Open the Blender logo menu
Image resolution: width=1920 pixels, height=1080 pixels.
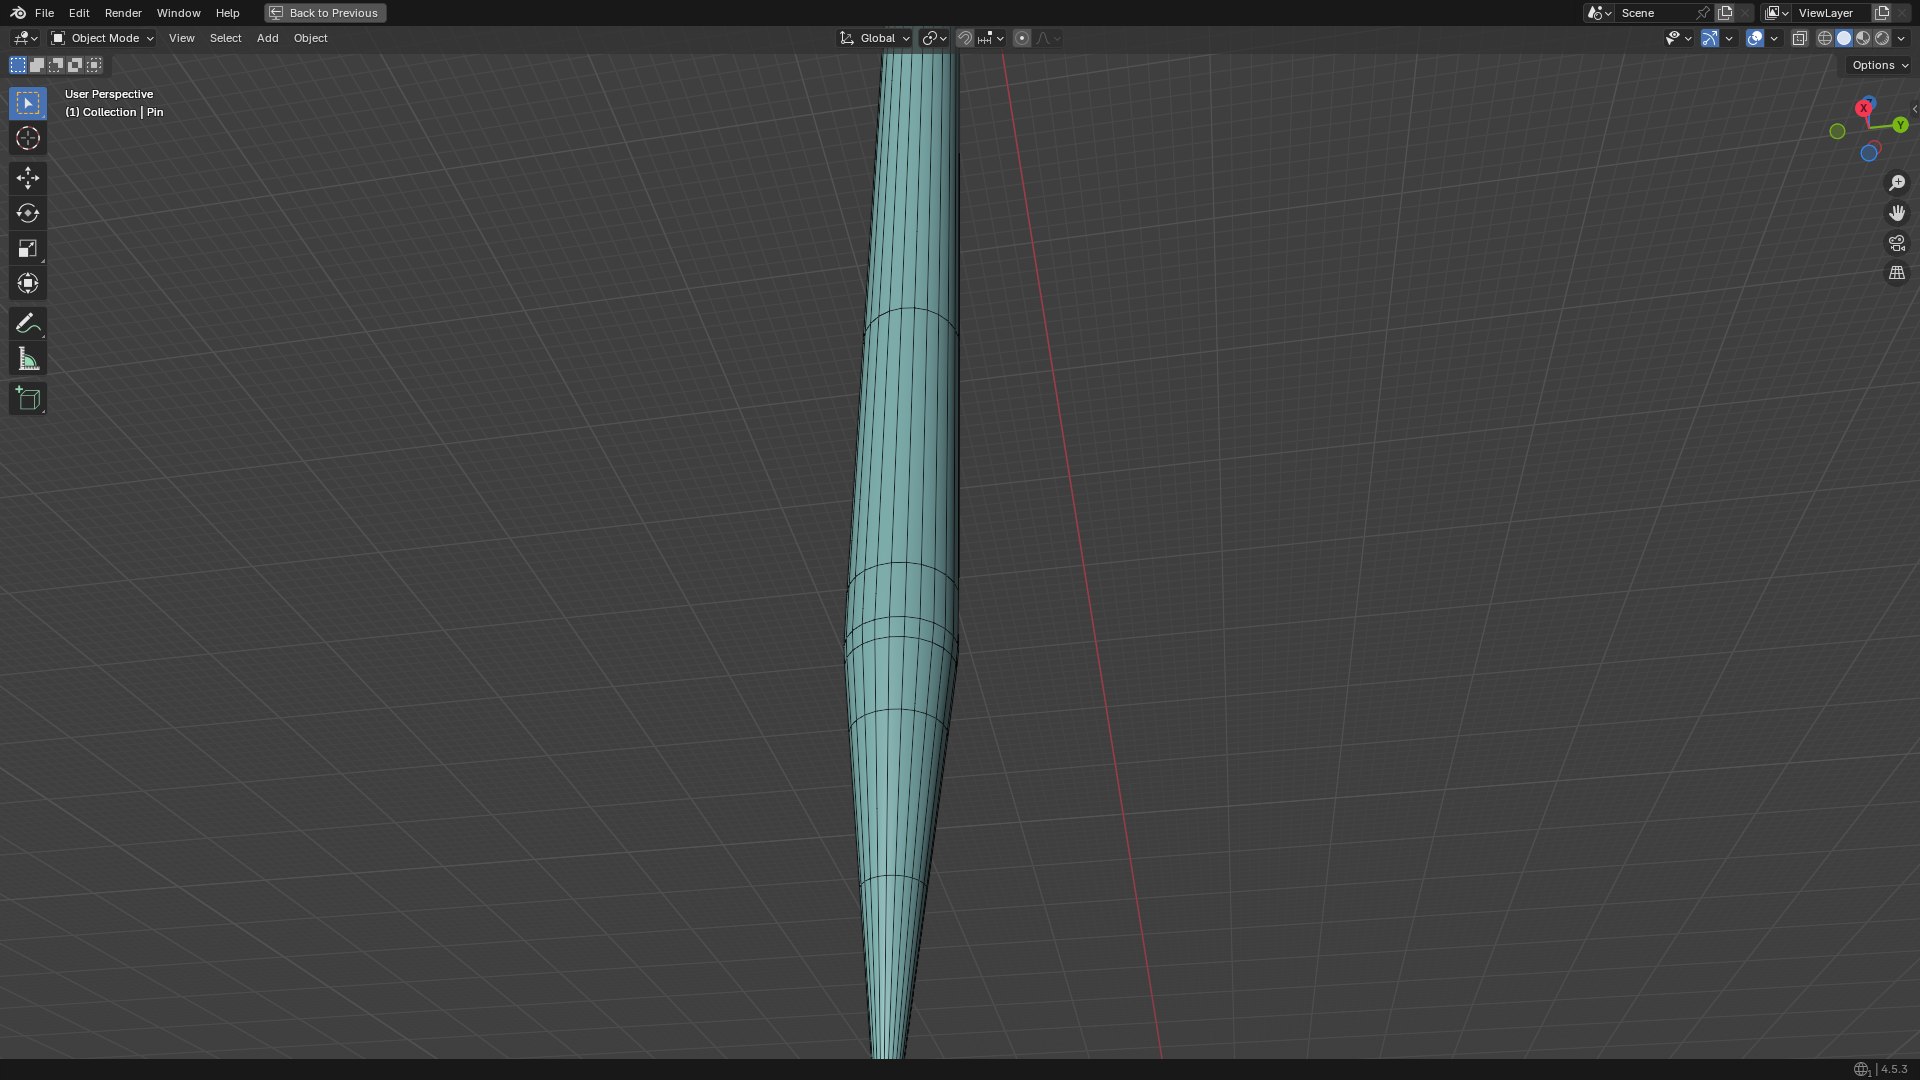[18, 13]
